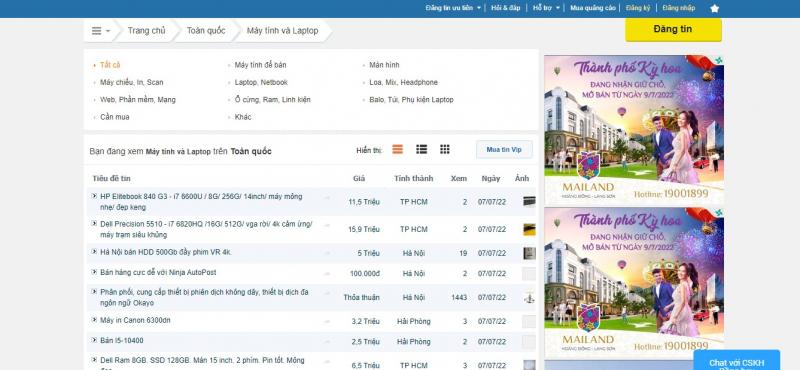Expand the Đăng tin ưu tiên dropdown

click(x=453, y=8)
